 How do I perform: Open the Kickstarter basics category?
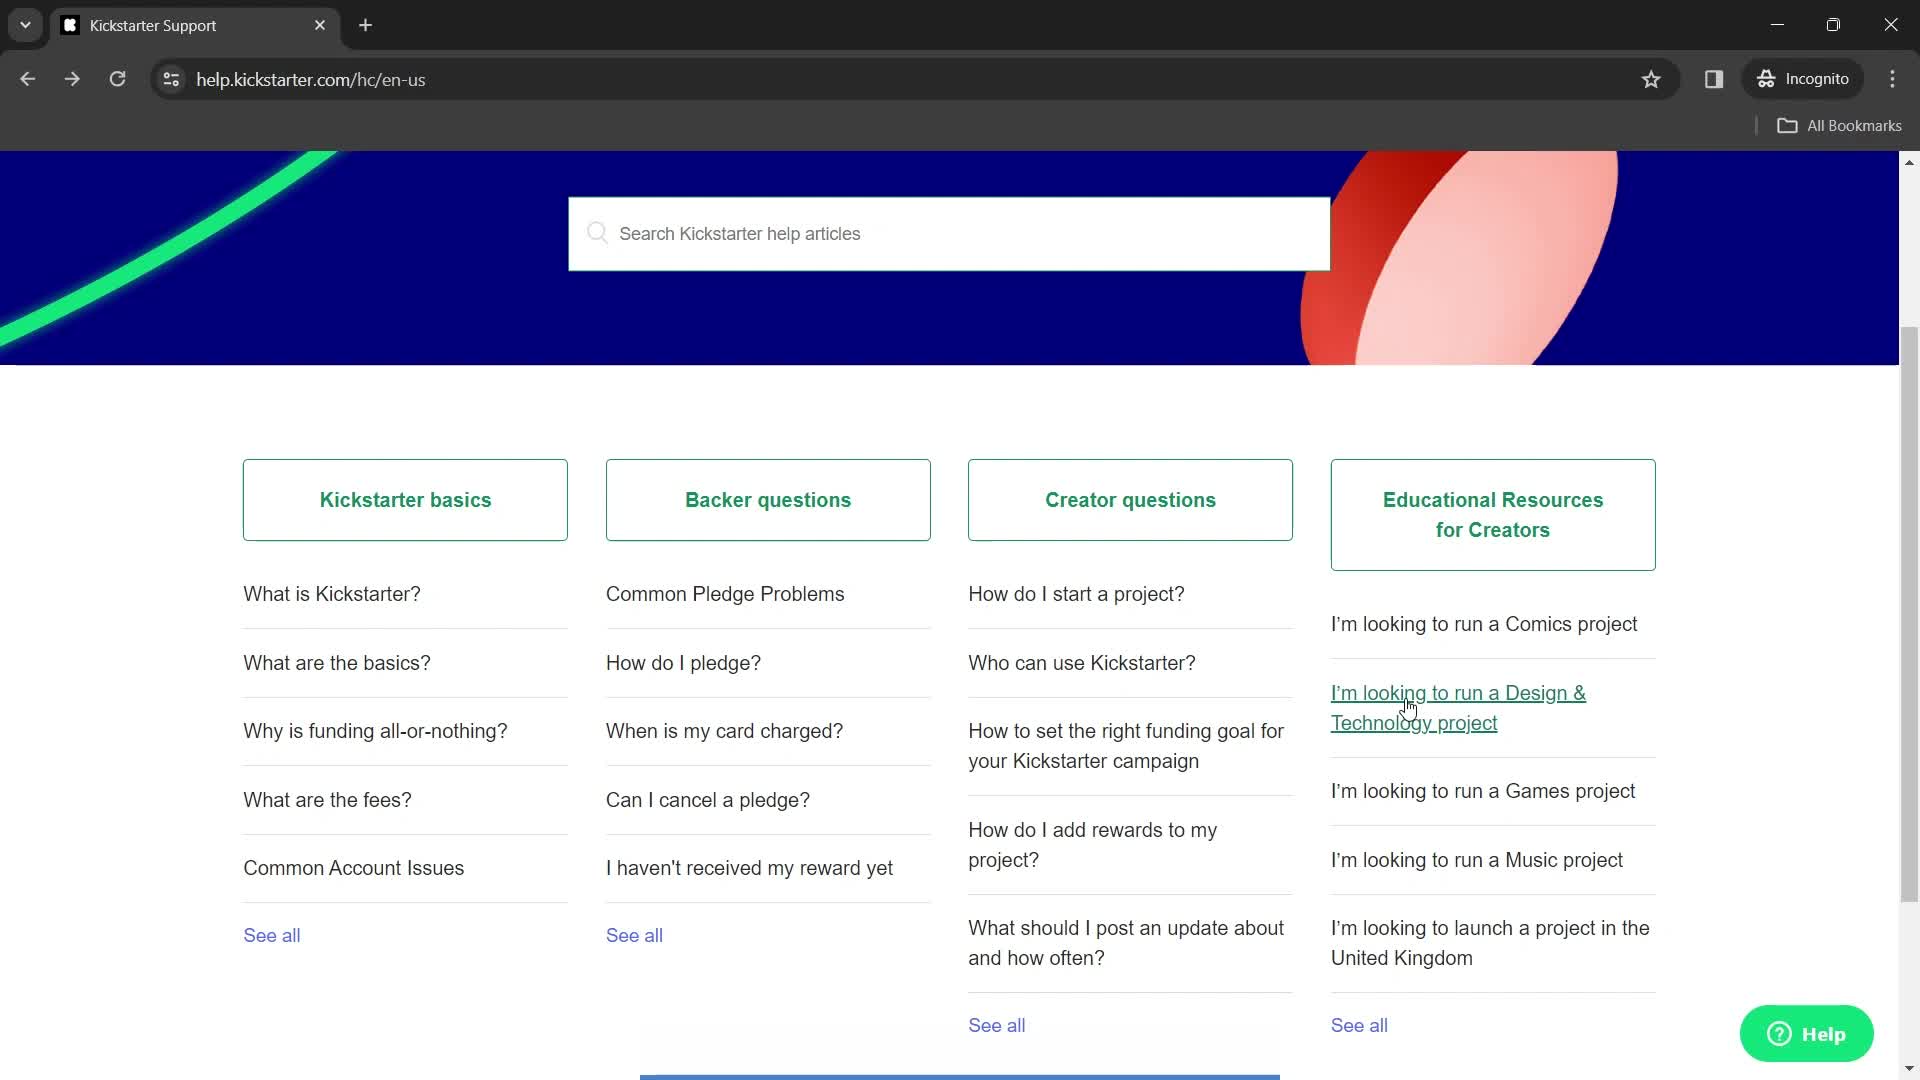(405, 500)
